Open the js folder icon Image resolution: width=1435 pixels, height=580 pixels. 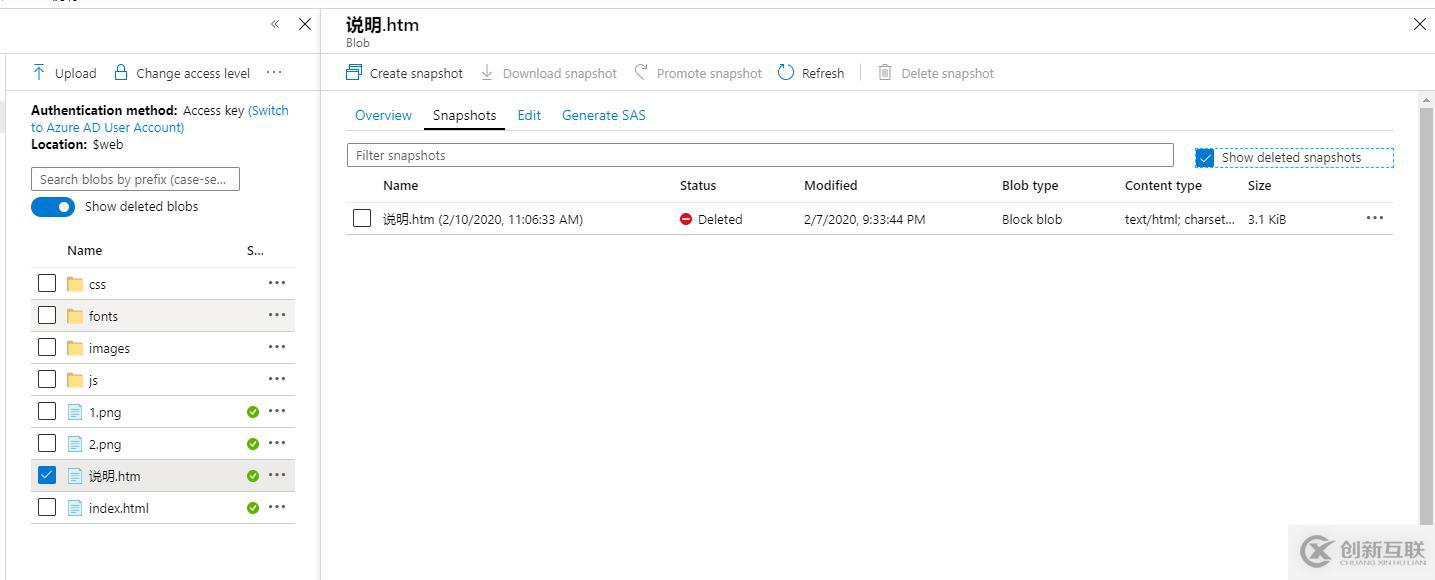pyautogui.click(x=75, y=380)
